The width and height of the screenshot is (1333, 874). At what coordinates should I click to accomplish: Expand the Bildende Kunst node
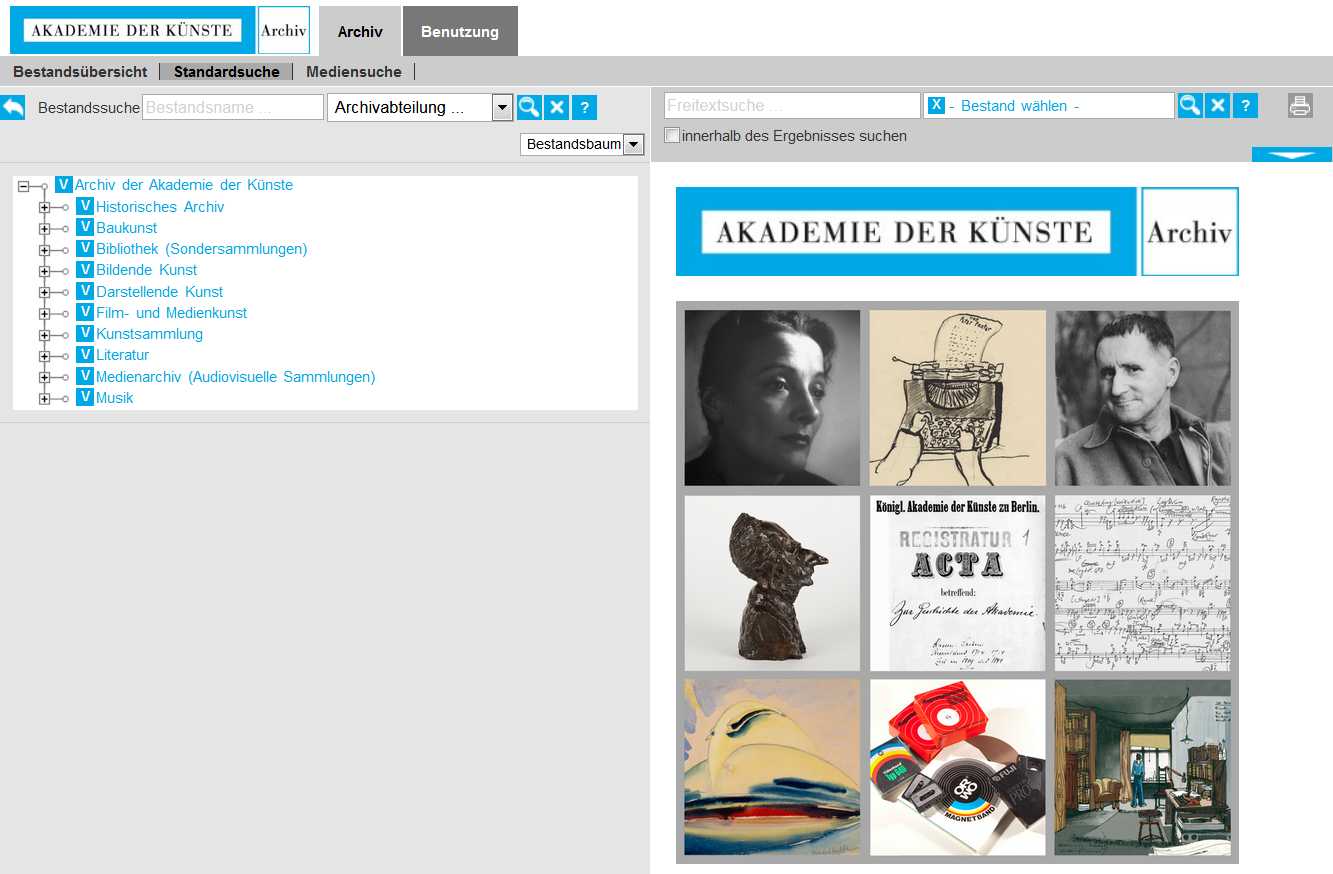44,271
